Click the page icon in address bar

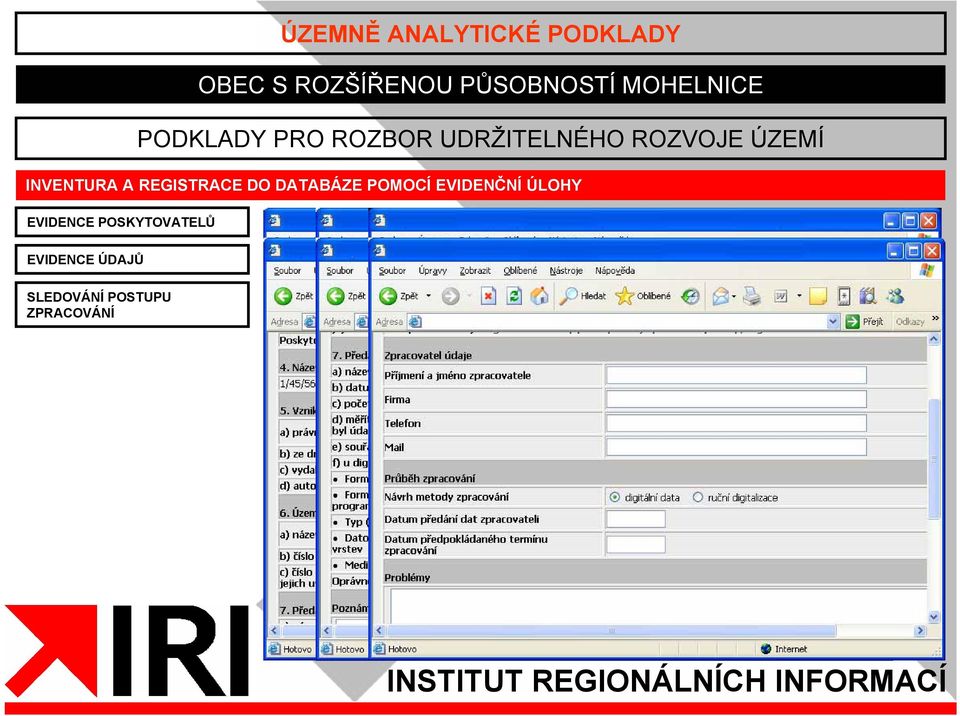pyautogui.click(x=415, y=322)
